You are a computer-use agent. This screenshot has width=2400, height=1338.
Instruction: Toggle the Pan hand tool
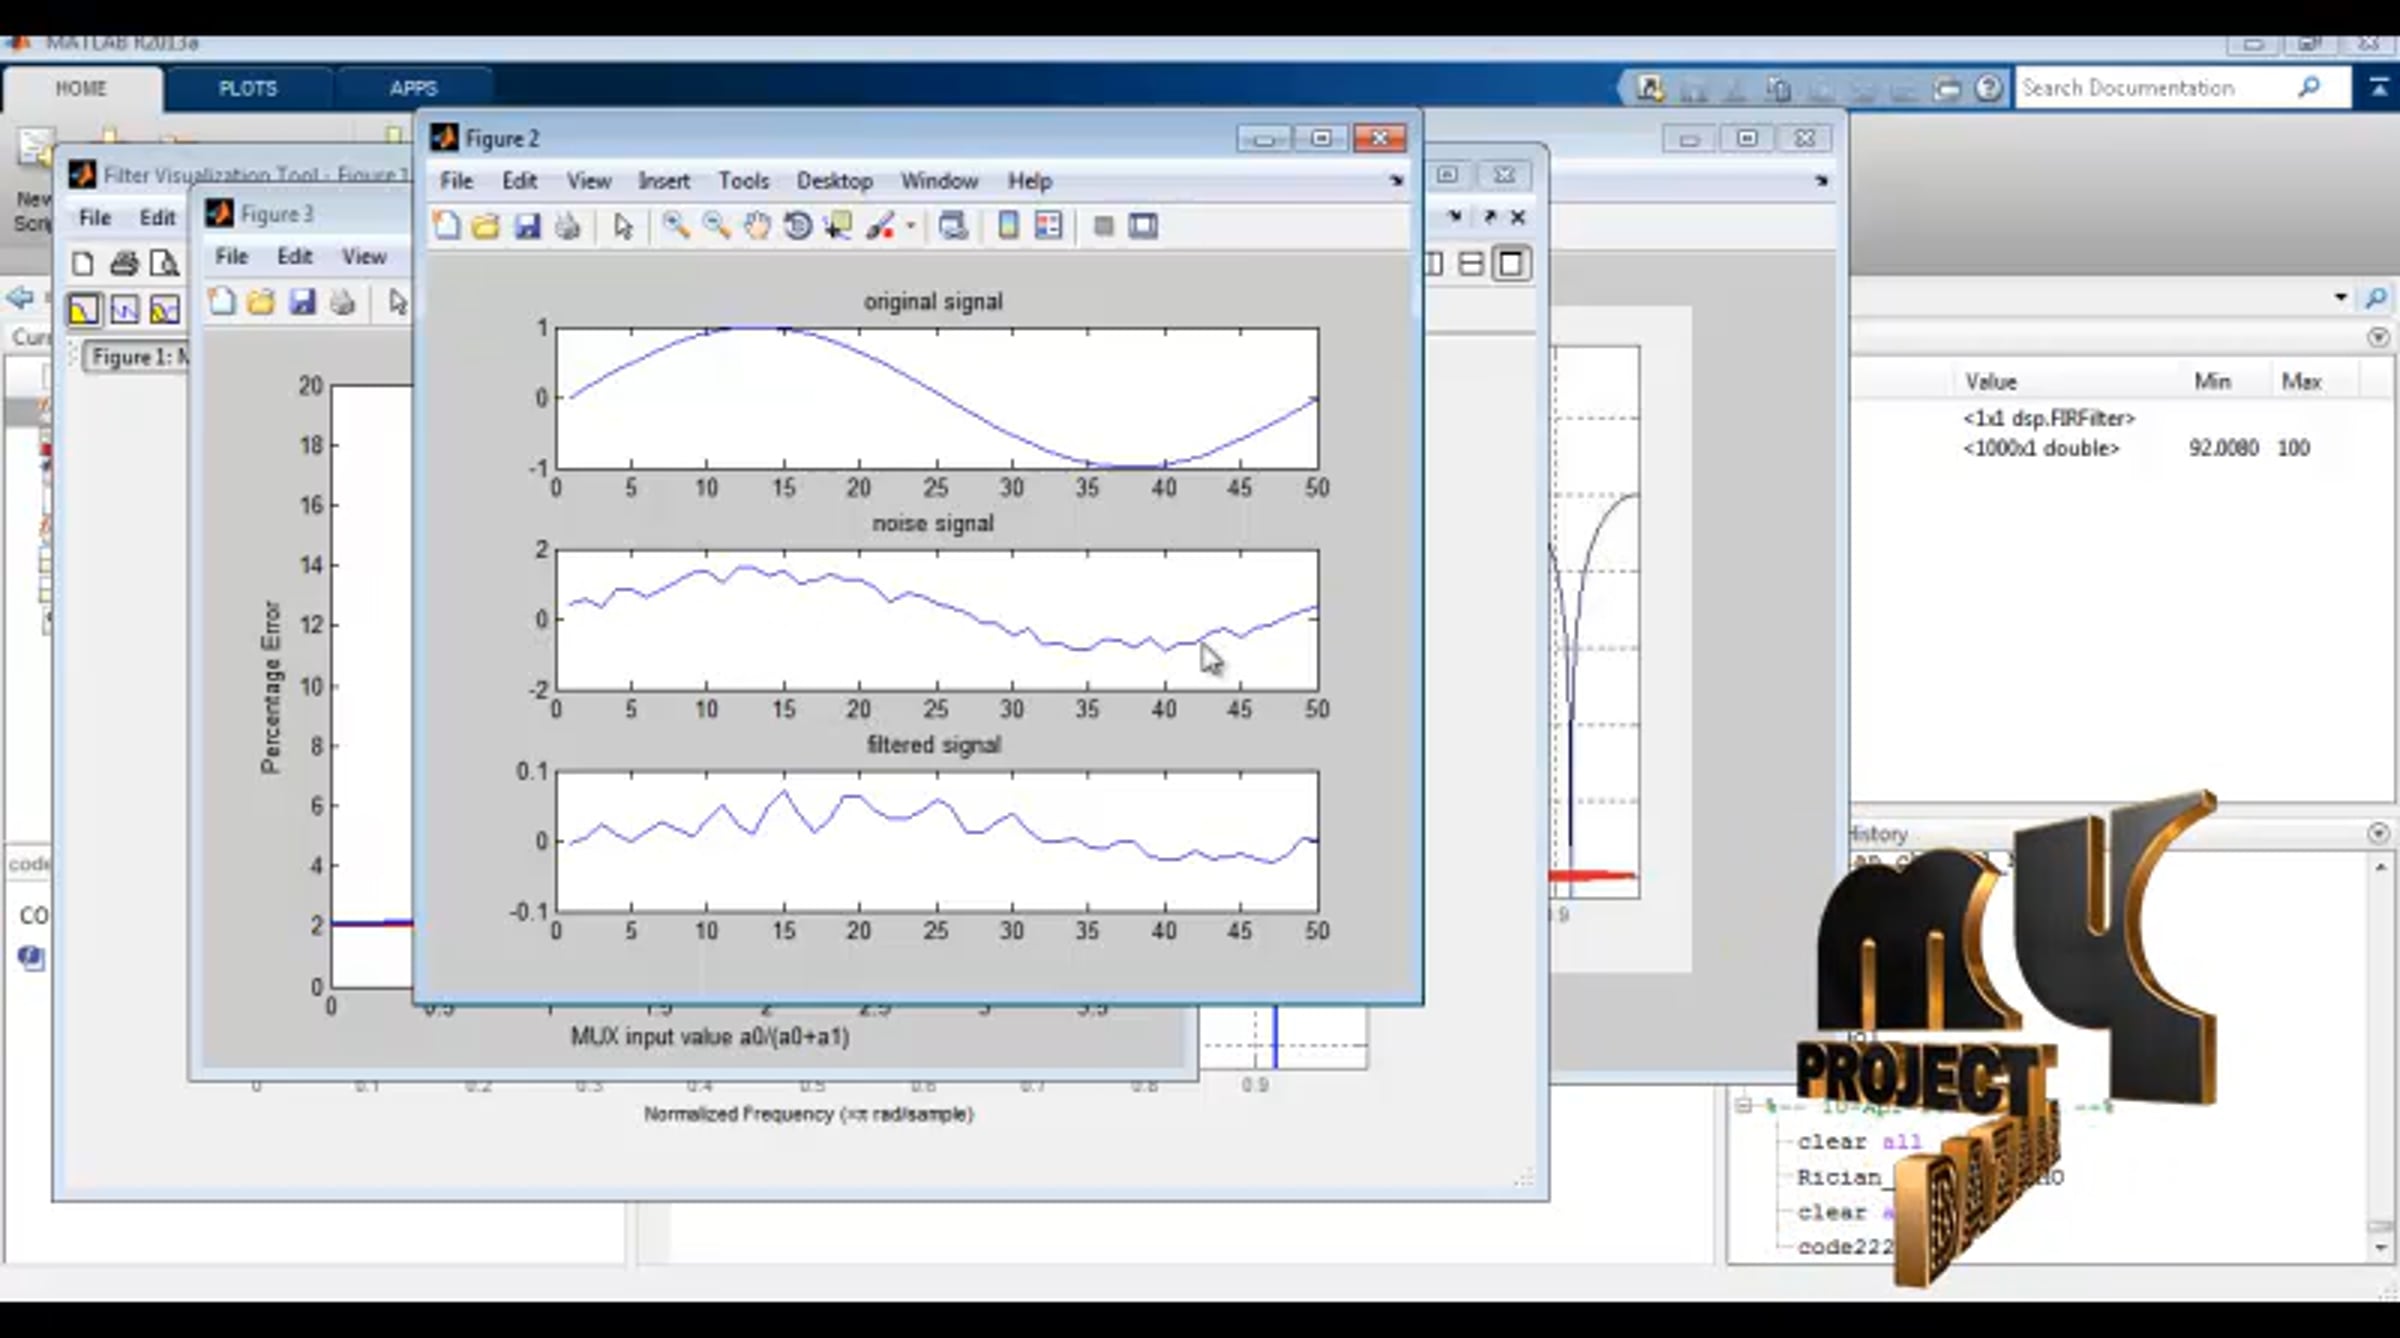click(757, 226)
